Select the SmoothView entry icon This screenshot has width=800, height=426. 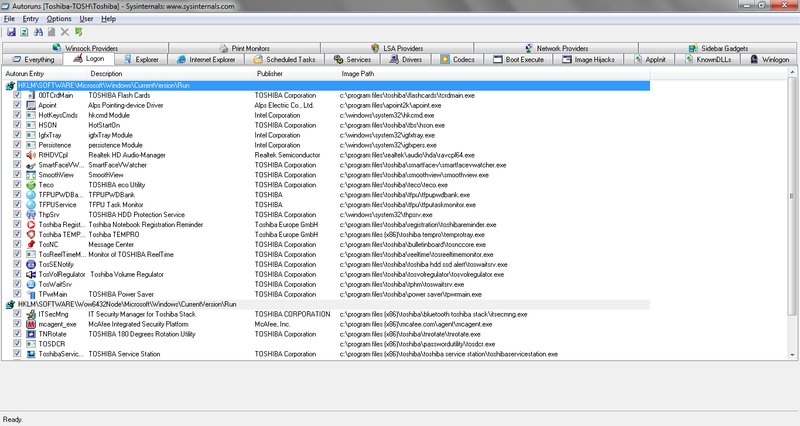[31, 175]
